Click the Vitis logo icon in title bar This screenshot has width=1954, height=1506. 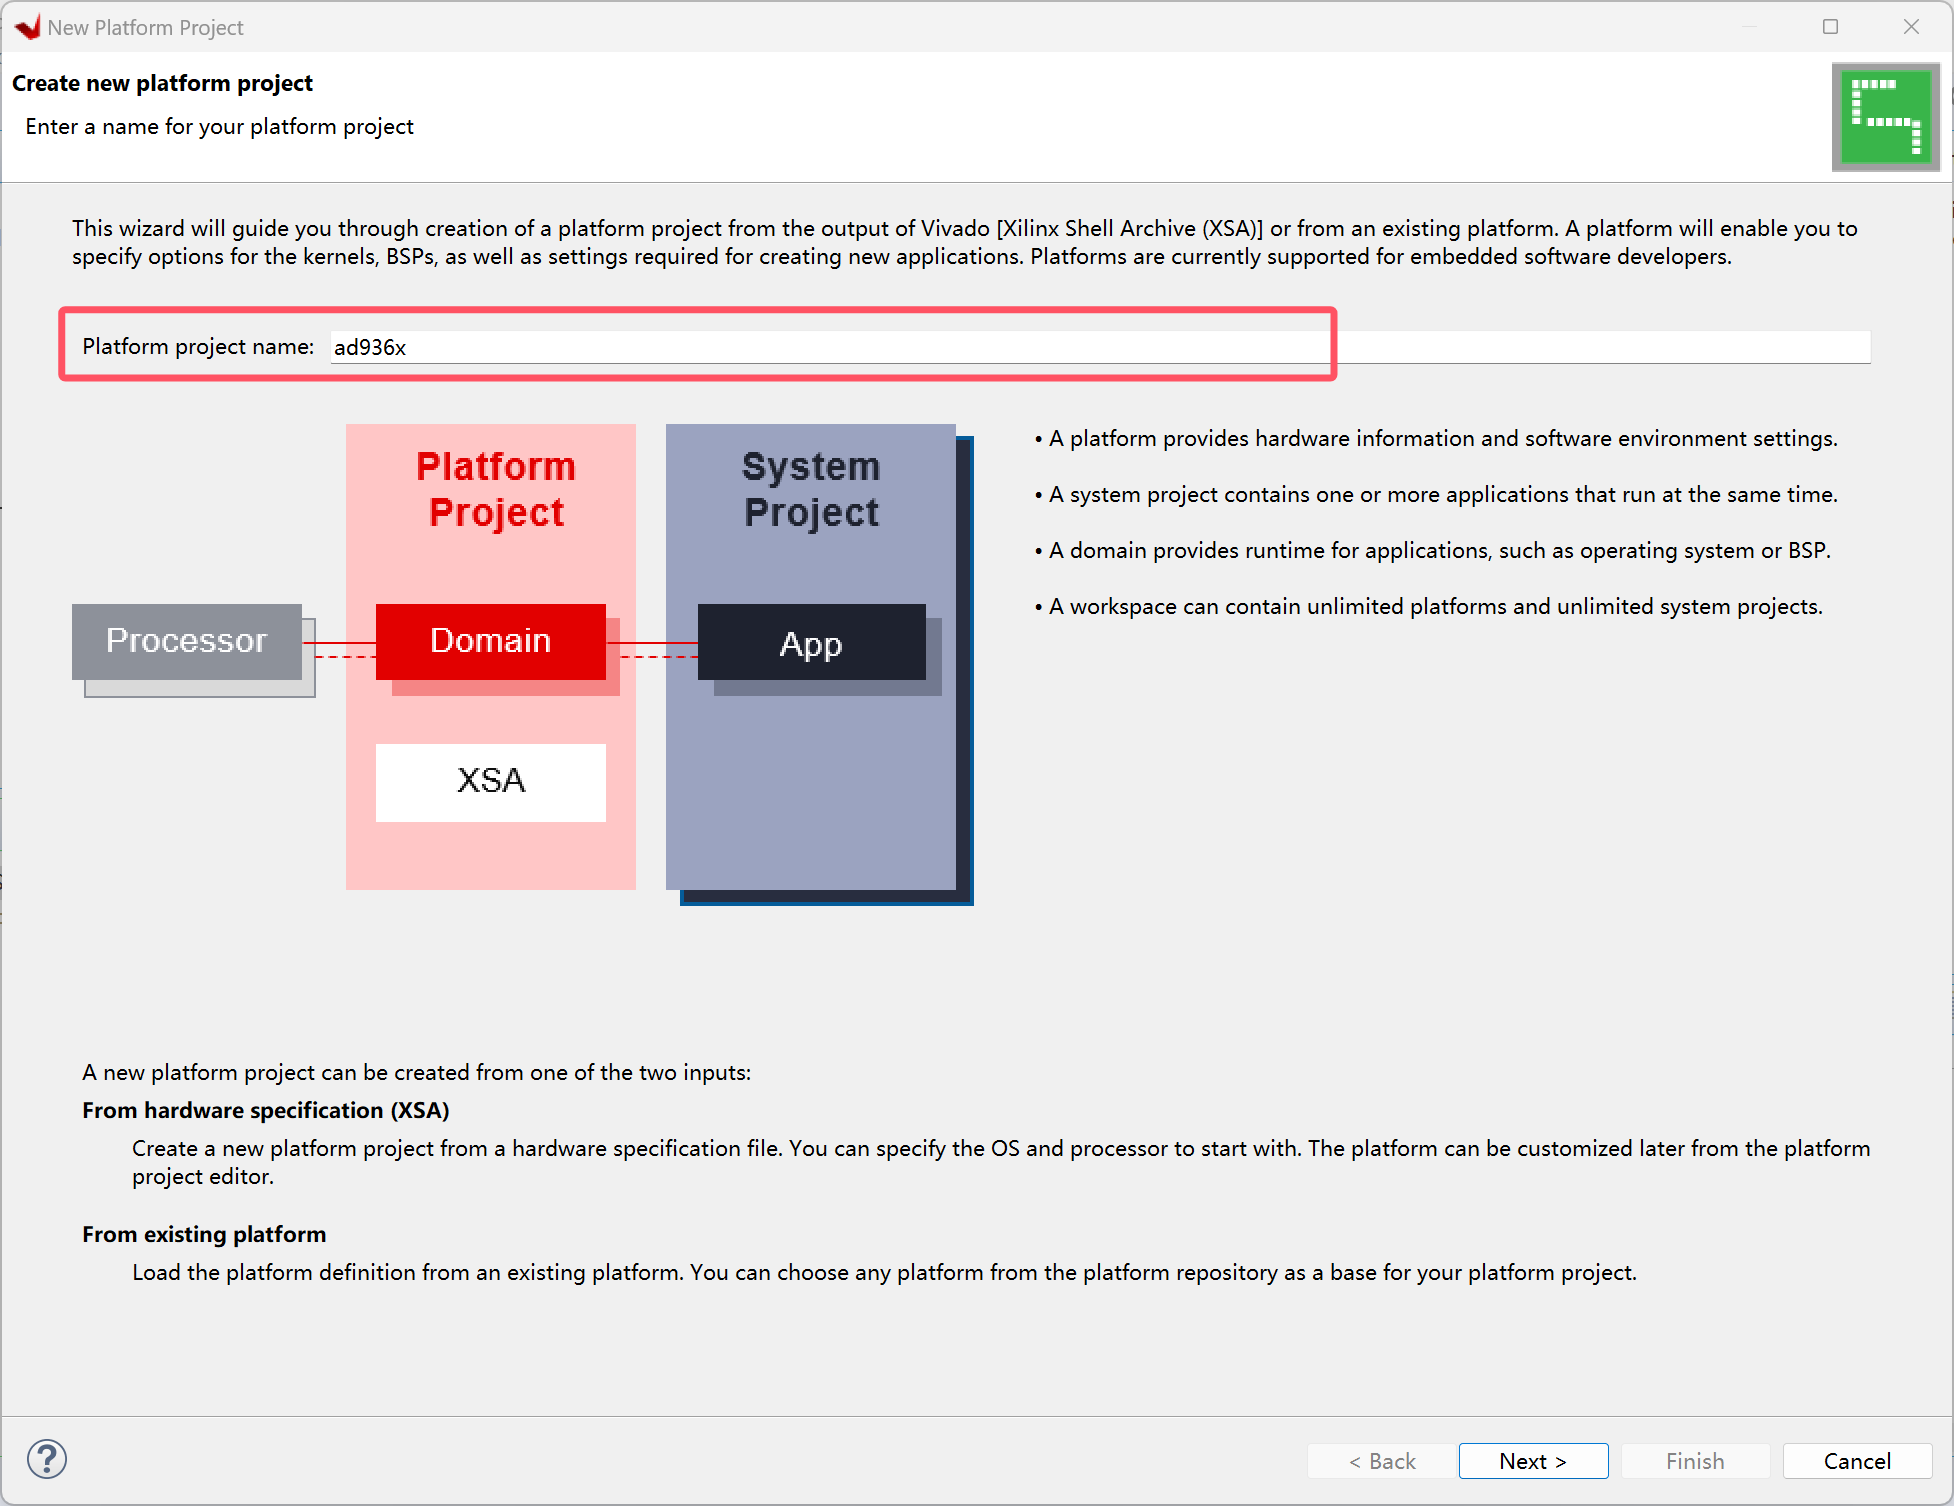[27, 27]
